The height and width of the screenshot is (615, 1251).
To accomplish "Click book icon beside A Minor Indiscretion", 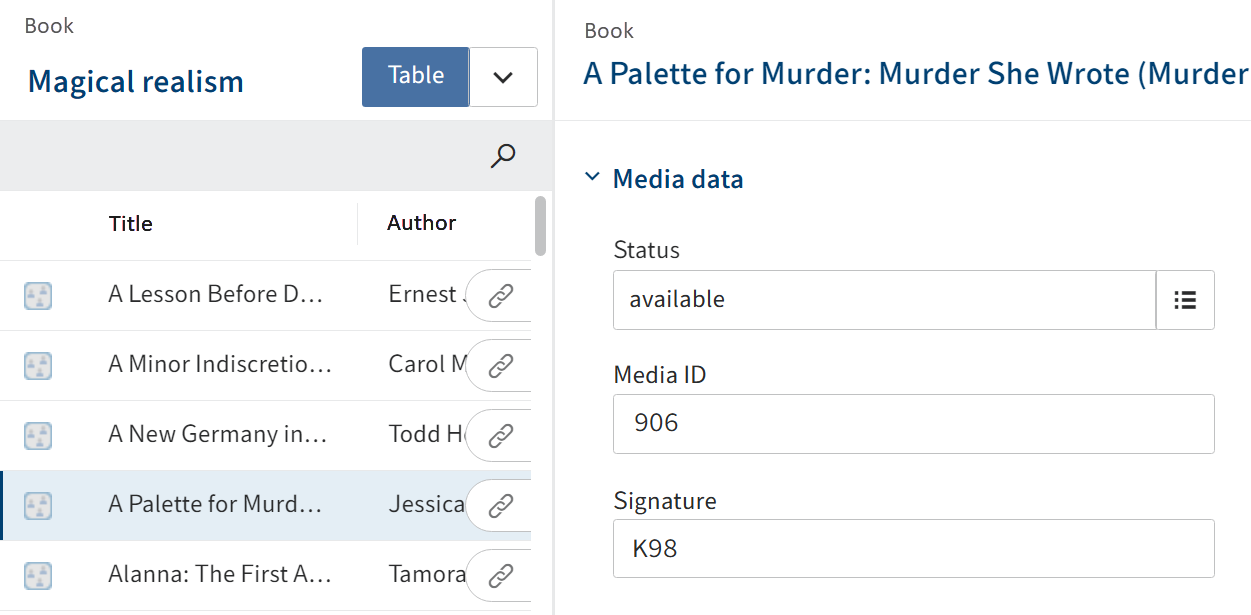I will [38, 365].
